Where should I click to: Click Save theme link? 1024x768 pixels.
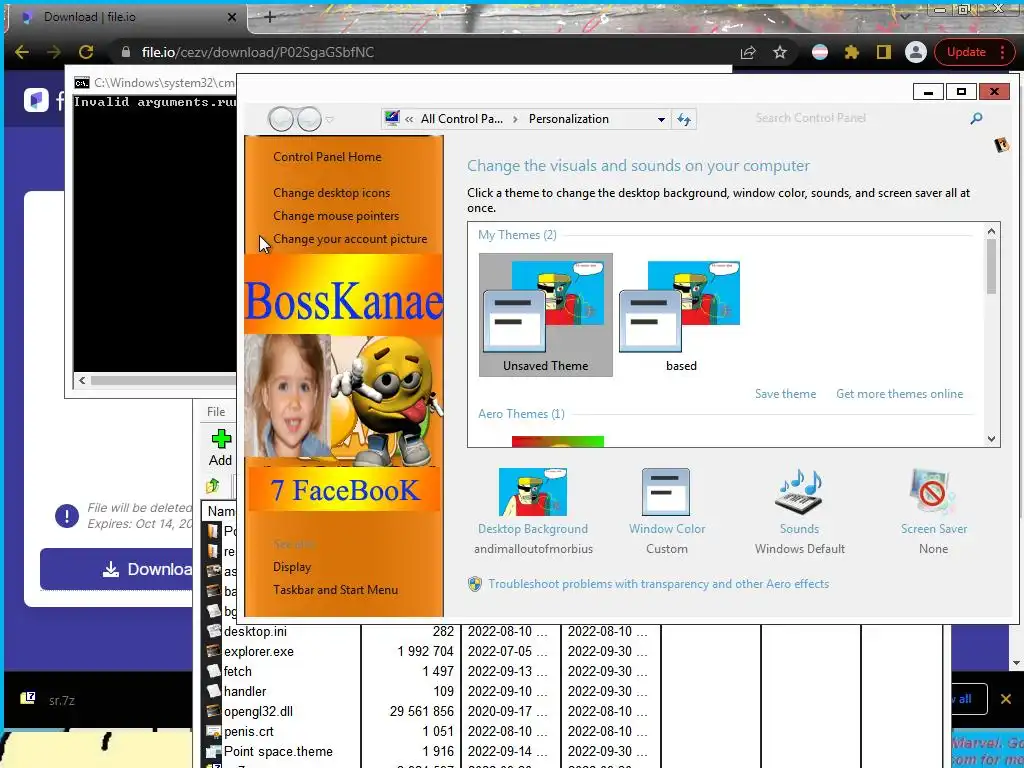pyautogui.click(x=785, y=394)
